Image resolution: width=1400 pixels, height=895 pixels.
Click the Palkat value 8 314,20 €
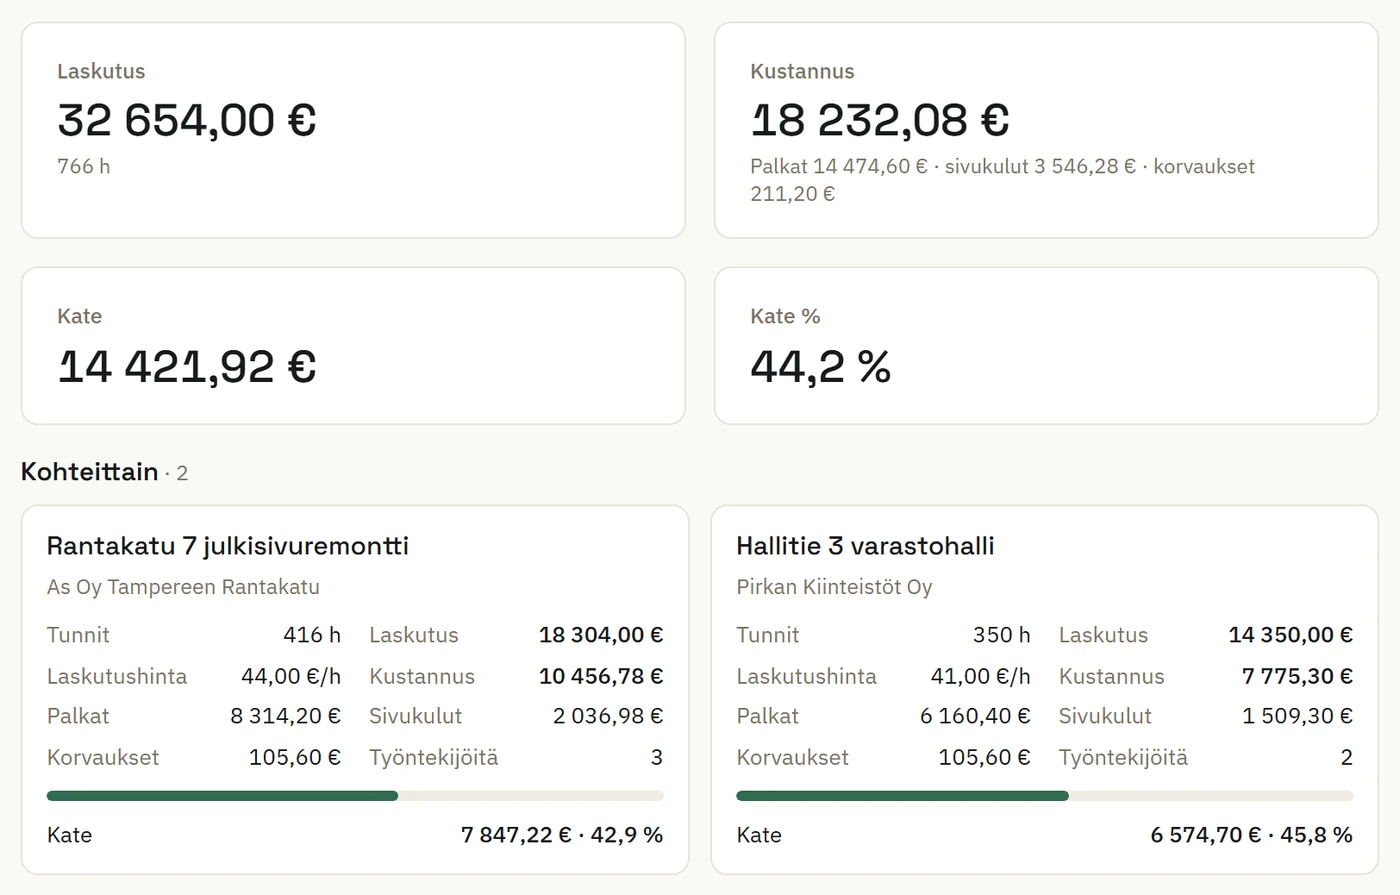tap(286, 716)
